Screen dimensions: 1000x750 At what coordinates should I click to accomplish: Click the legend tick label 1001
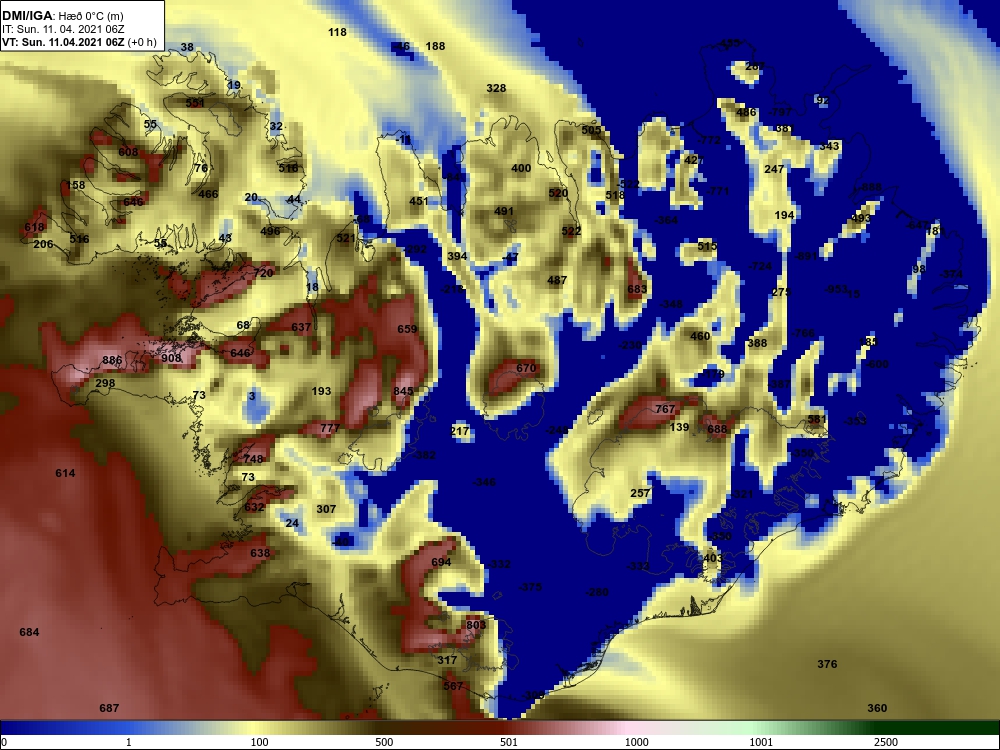pos(761,742)
